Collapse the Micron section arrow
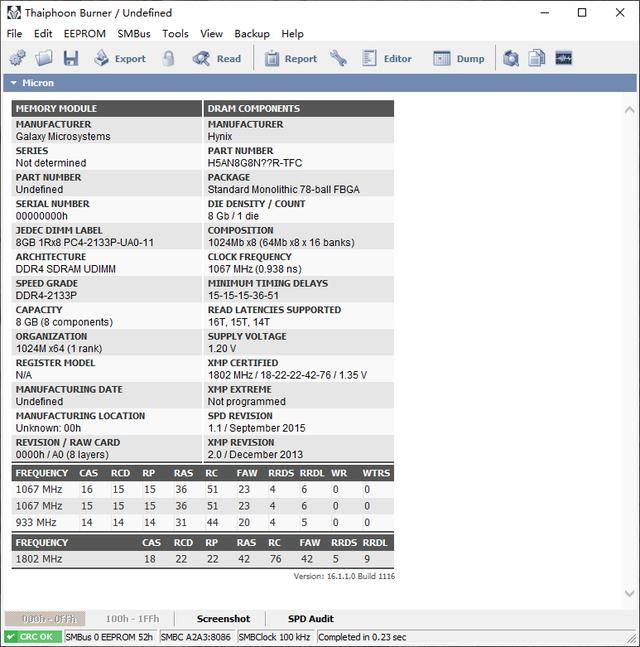Viewport: 640px width, 647px height. (x=14, y=83)
